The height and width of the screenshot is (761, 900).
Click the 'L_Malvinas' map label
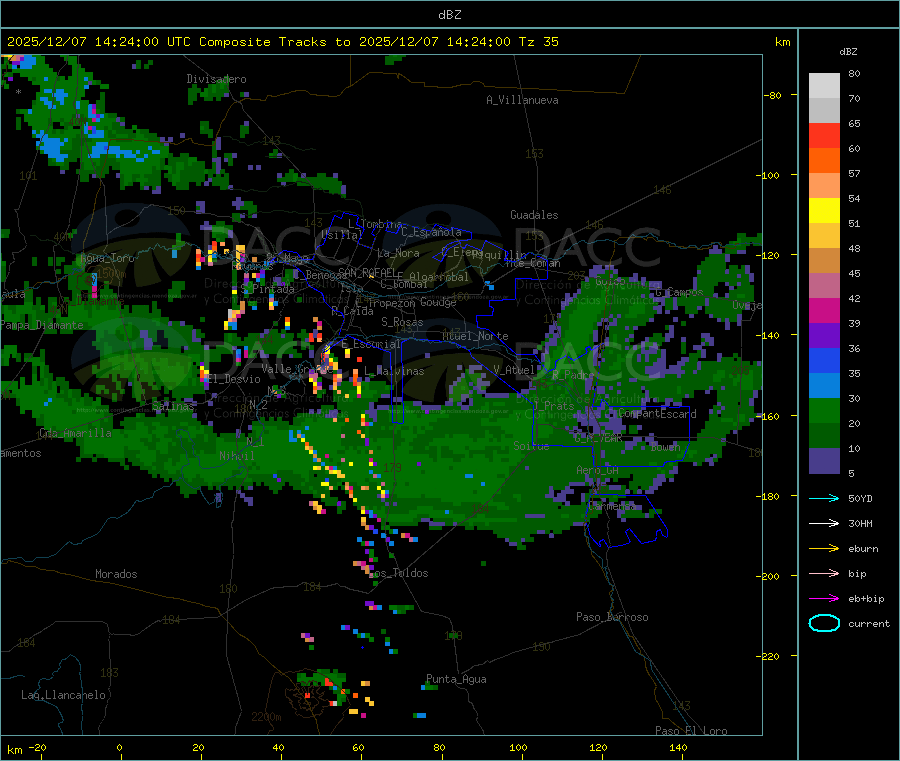(x=394, y=371)
